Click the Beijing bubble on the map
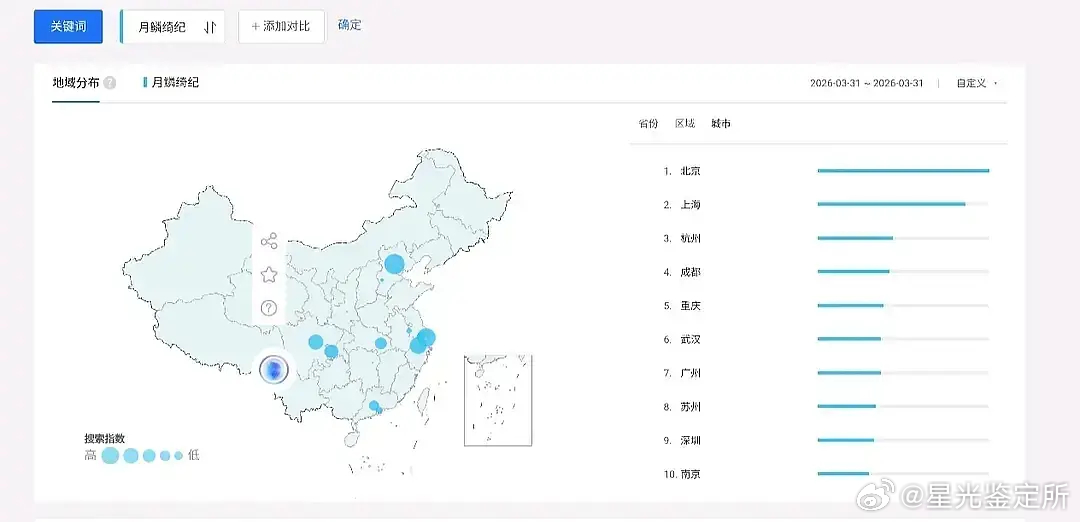The image size is (1080, 522). tap(394, 264)
